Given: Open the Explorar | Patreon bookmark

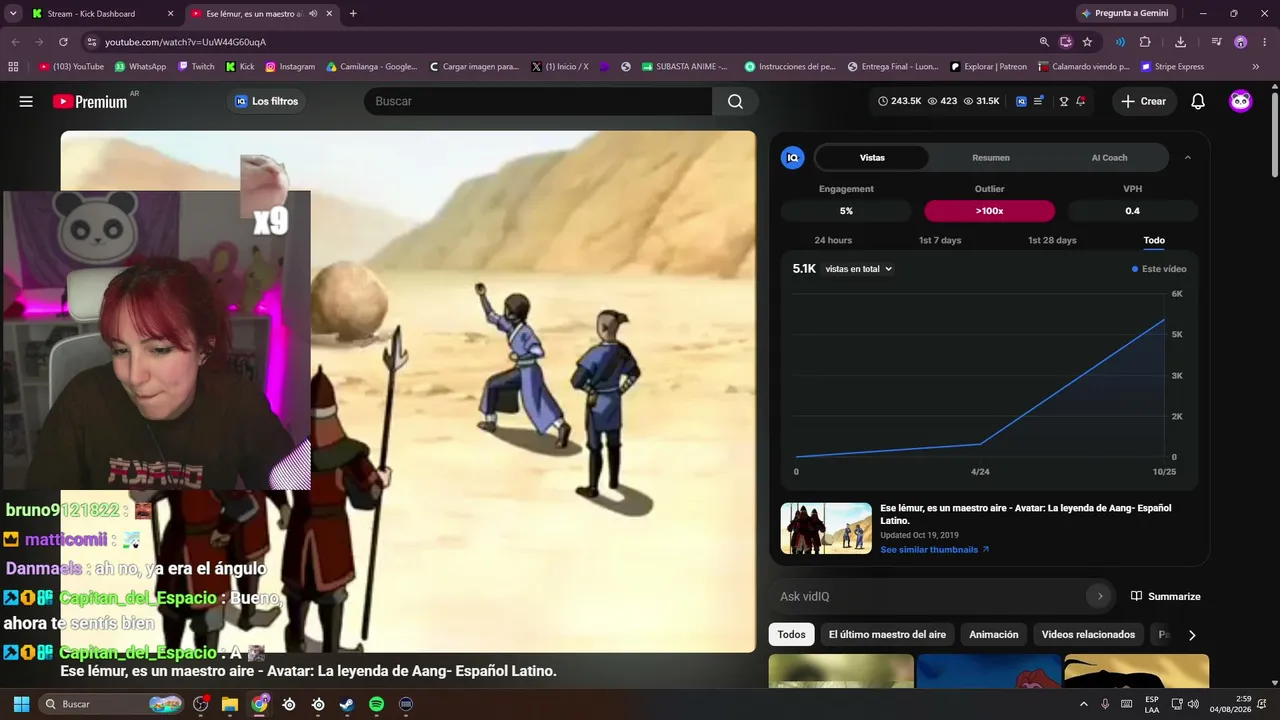Looking at the screenshot, I should (989, 67).
